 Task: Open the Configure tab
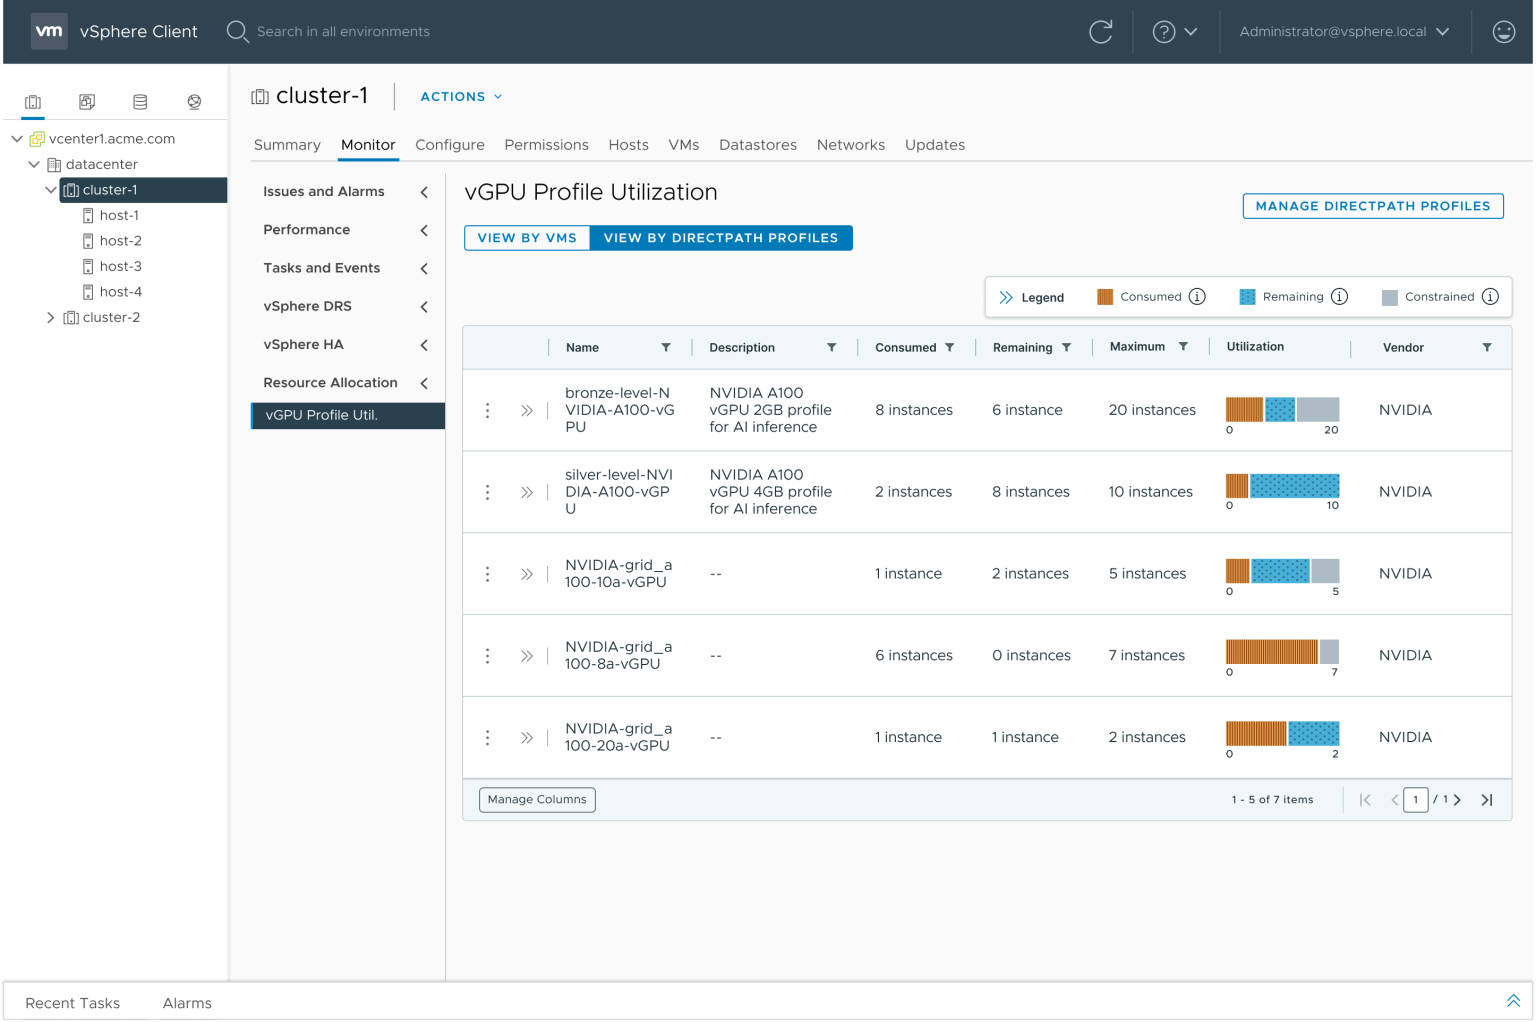pyautogui.click(x=450, y=145)
